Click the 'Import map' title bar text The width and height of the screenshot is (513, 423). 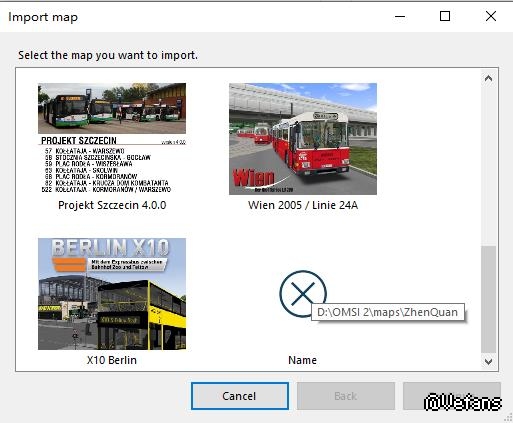point(43,17)
